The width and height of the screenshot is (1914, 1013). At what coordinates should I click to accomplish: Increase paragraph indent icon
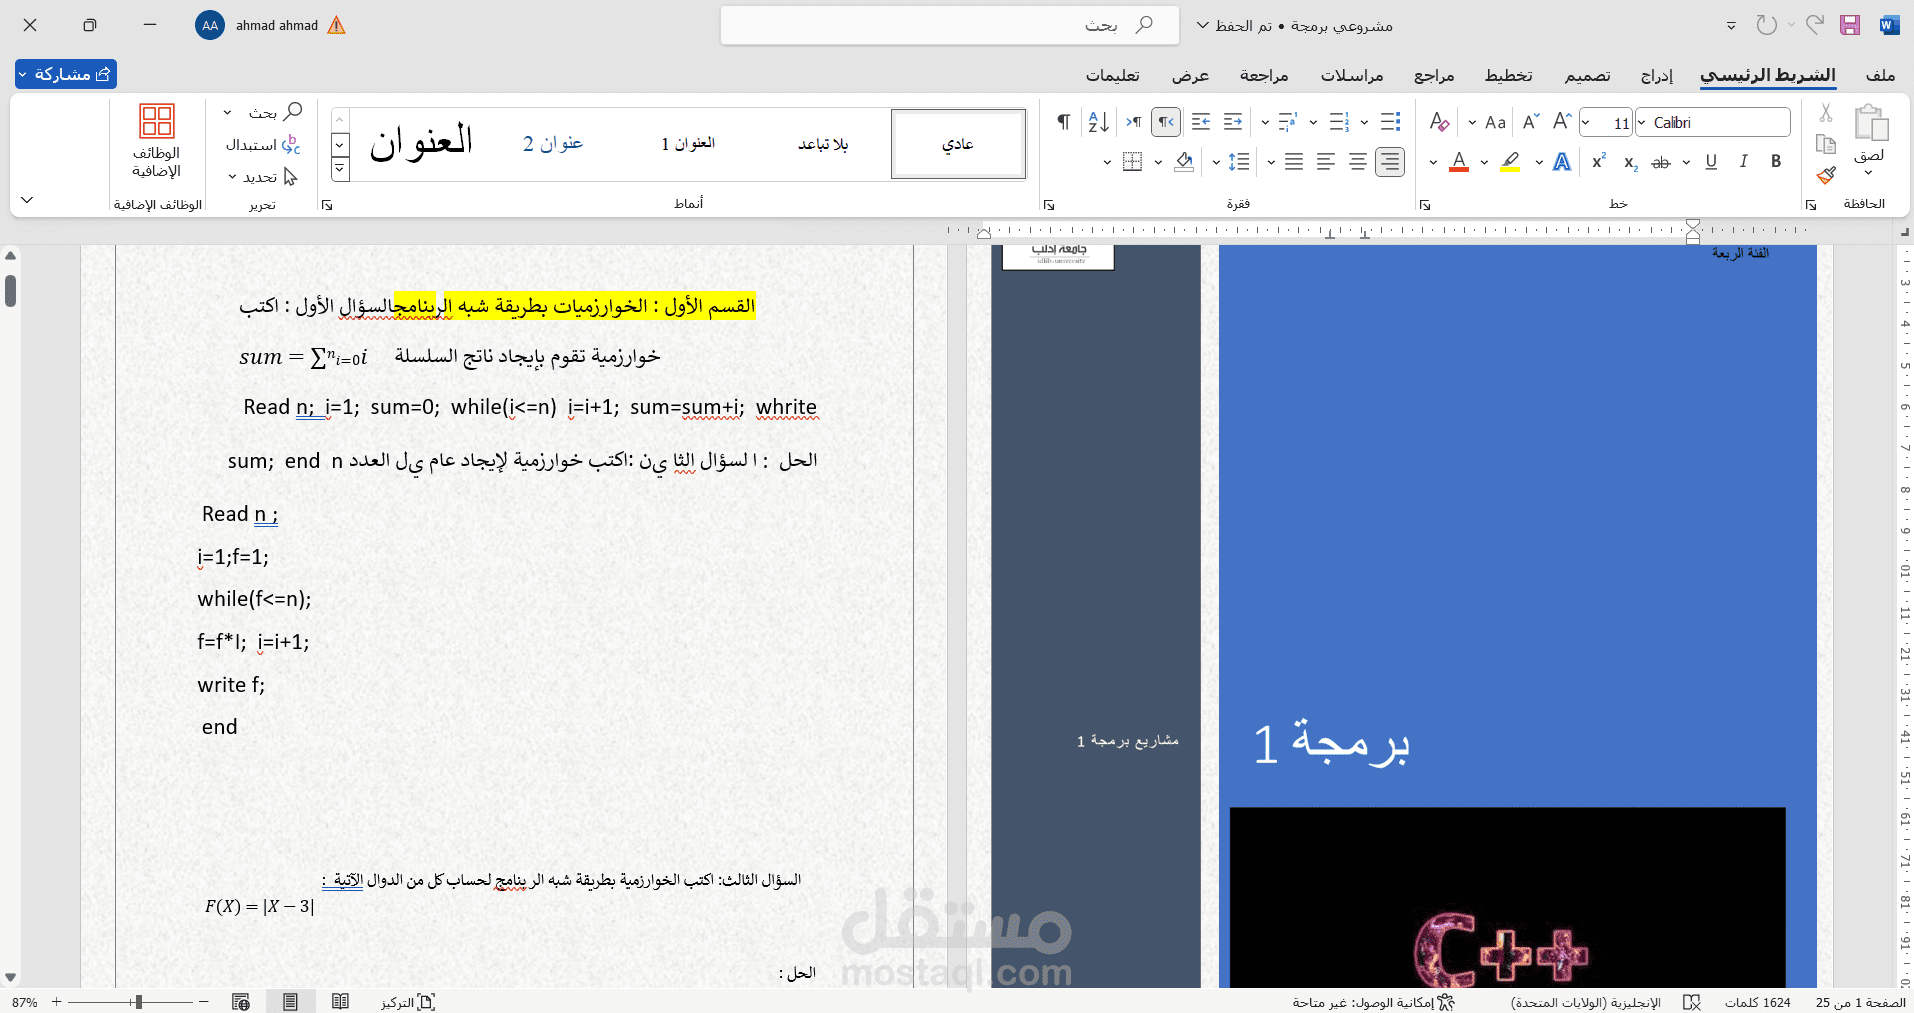click(x=1201, y=122)
